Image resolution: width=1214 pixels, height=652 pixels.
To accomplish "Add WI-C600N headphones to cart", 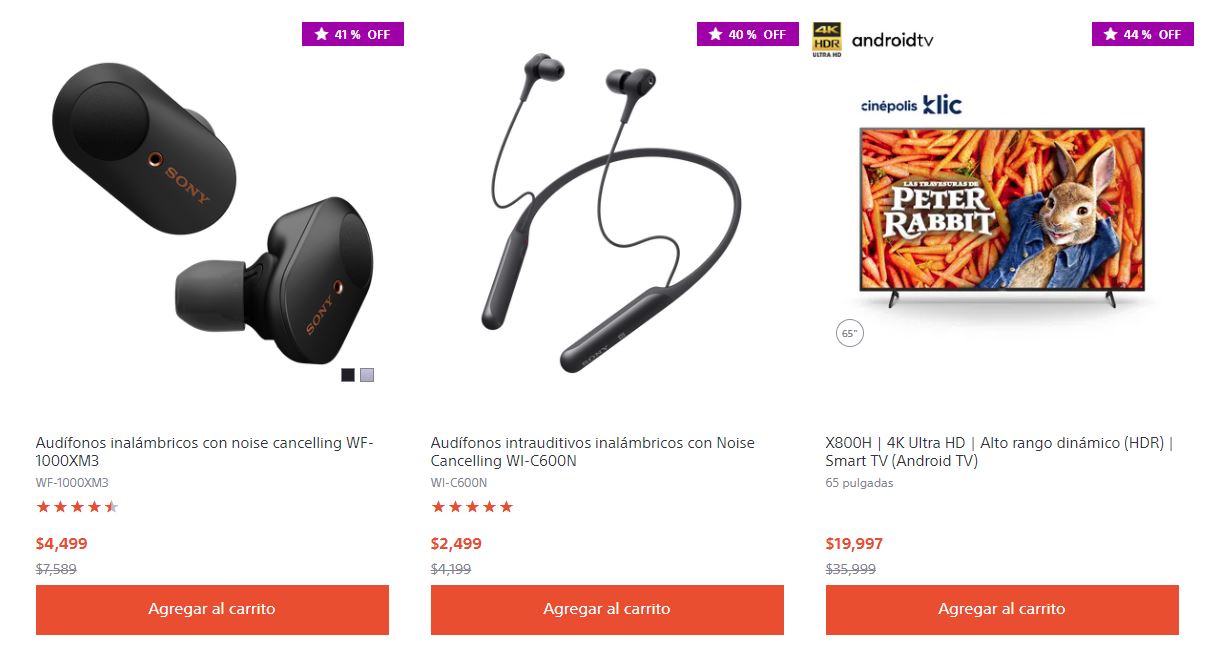I will click(607, 609).
